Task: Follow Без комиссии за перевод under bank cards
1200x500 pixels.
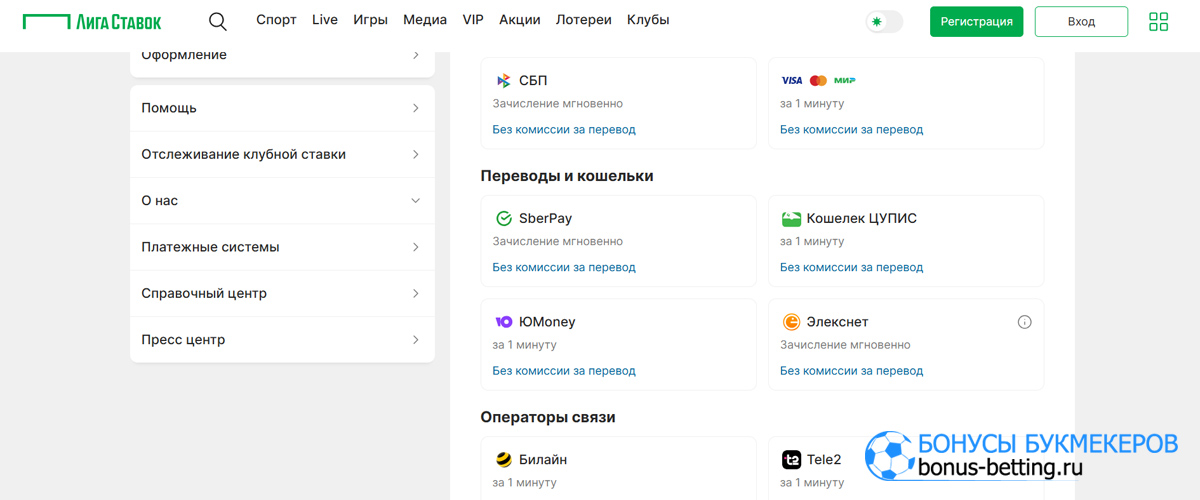Action: 852,129
